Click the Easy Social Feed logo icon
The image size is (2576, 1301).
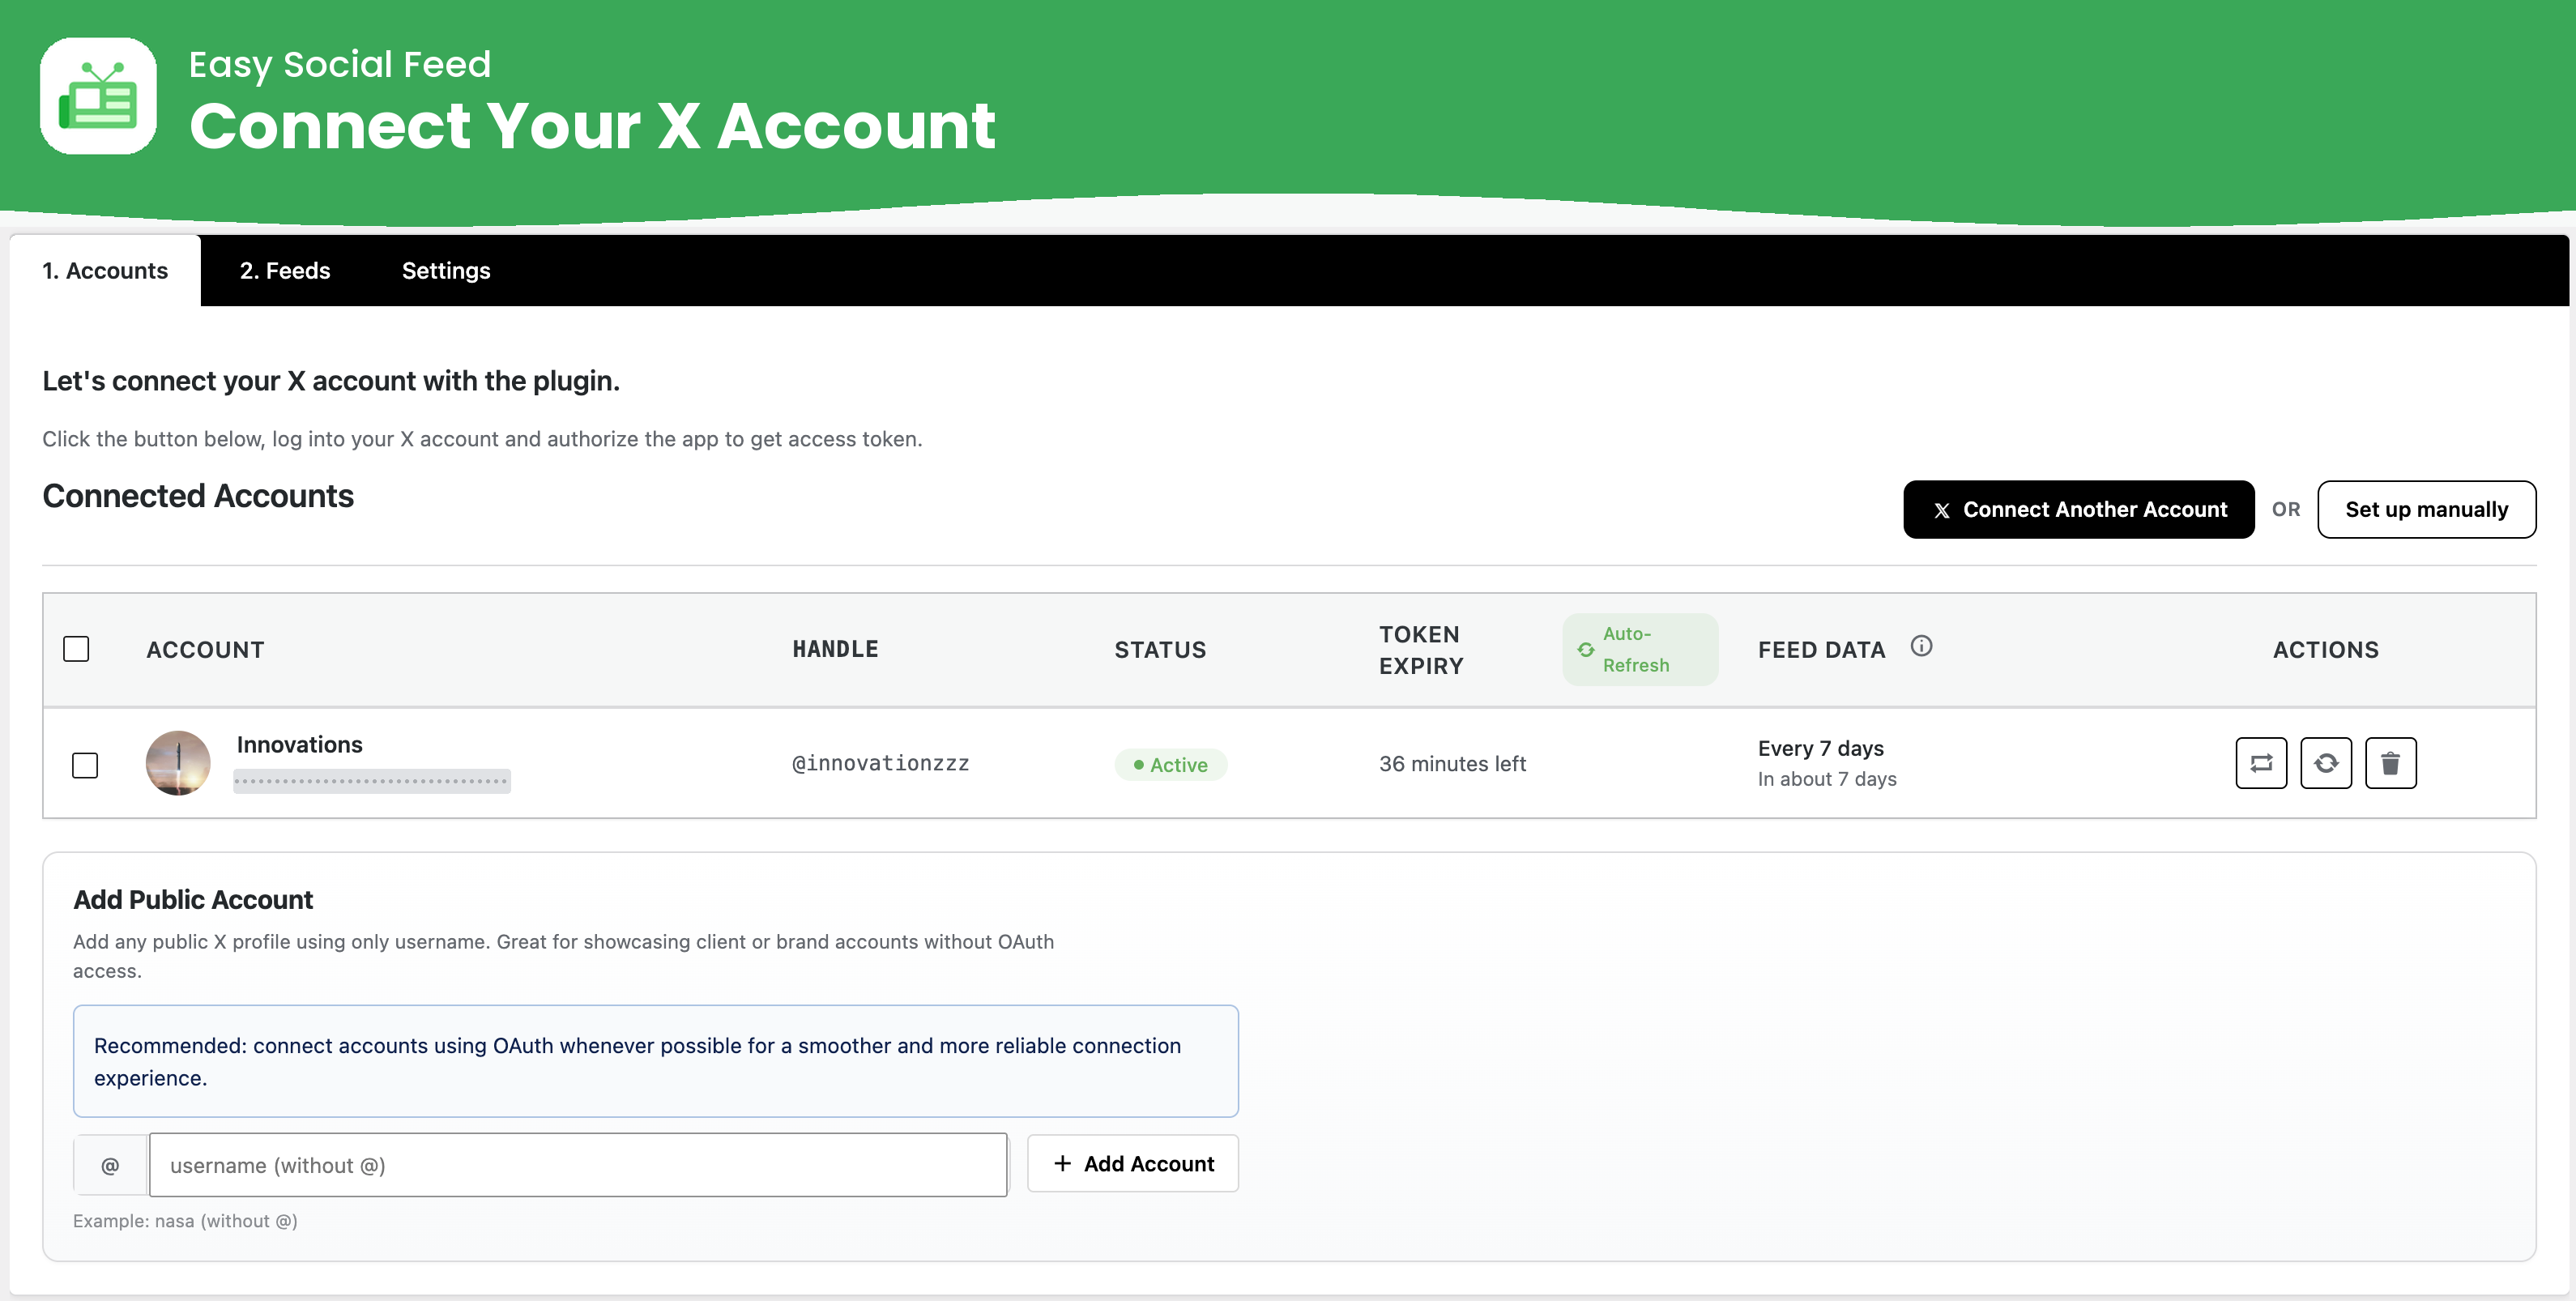(x=98, y=96)
